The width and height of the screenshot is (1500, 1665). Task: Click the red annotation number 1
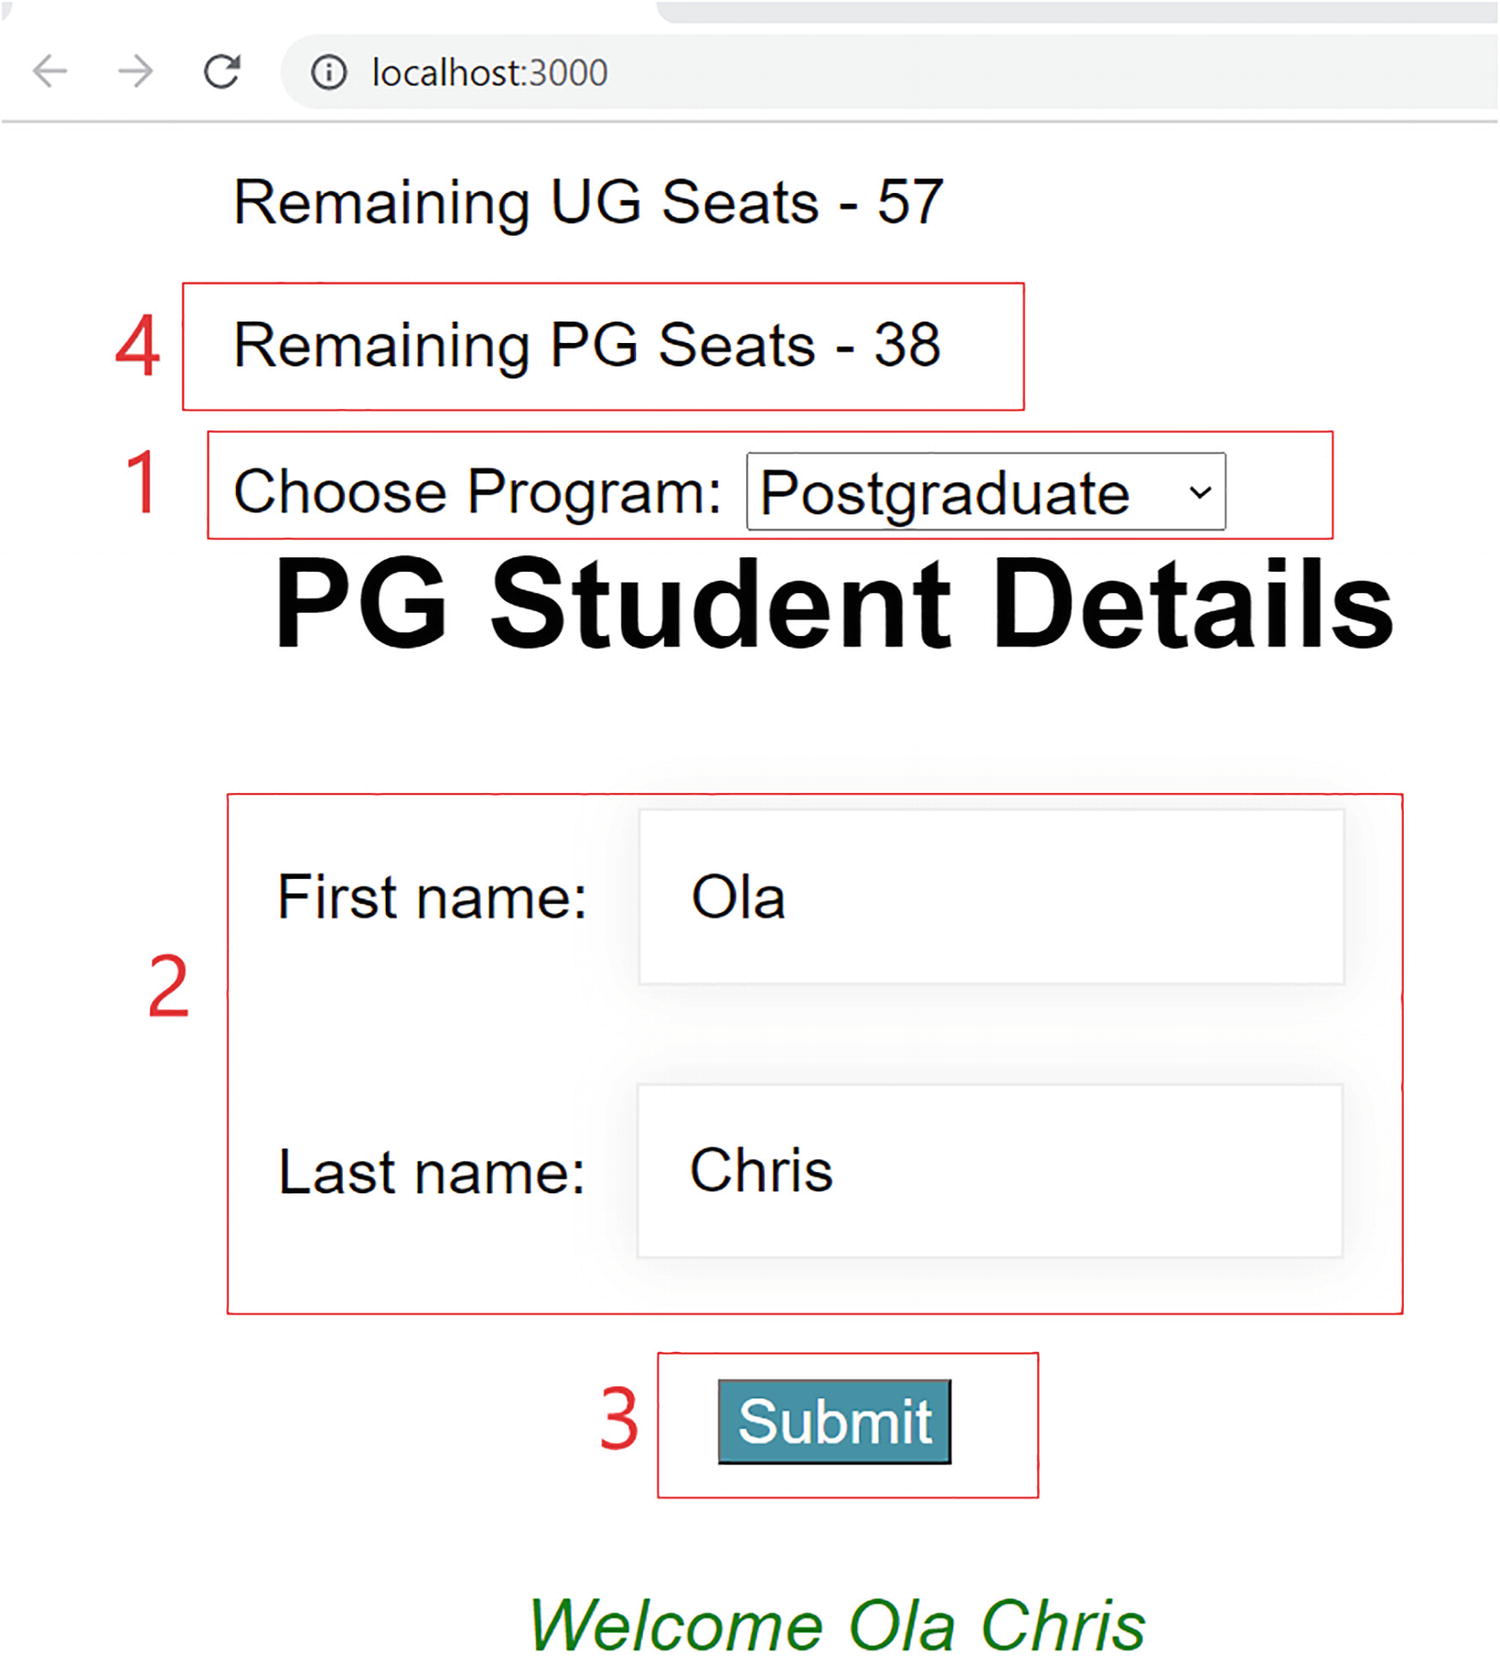pos(142,483)
